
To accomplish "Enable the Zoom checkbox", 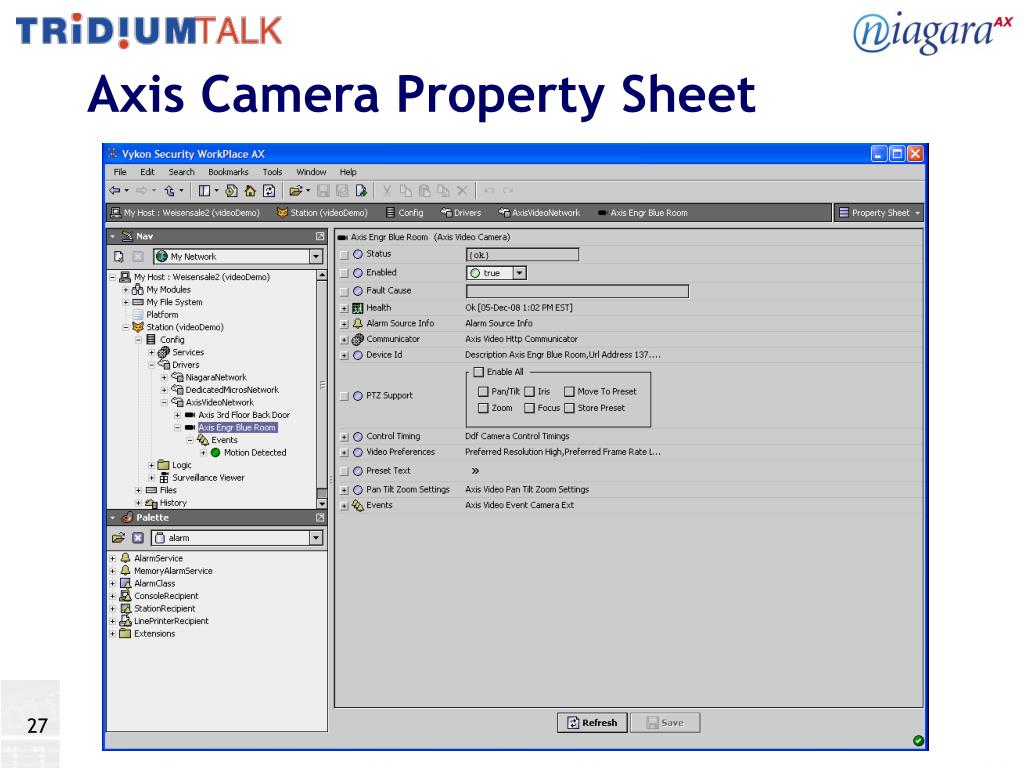I will [483, 408].
